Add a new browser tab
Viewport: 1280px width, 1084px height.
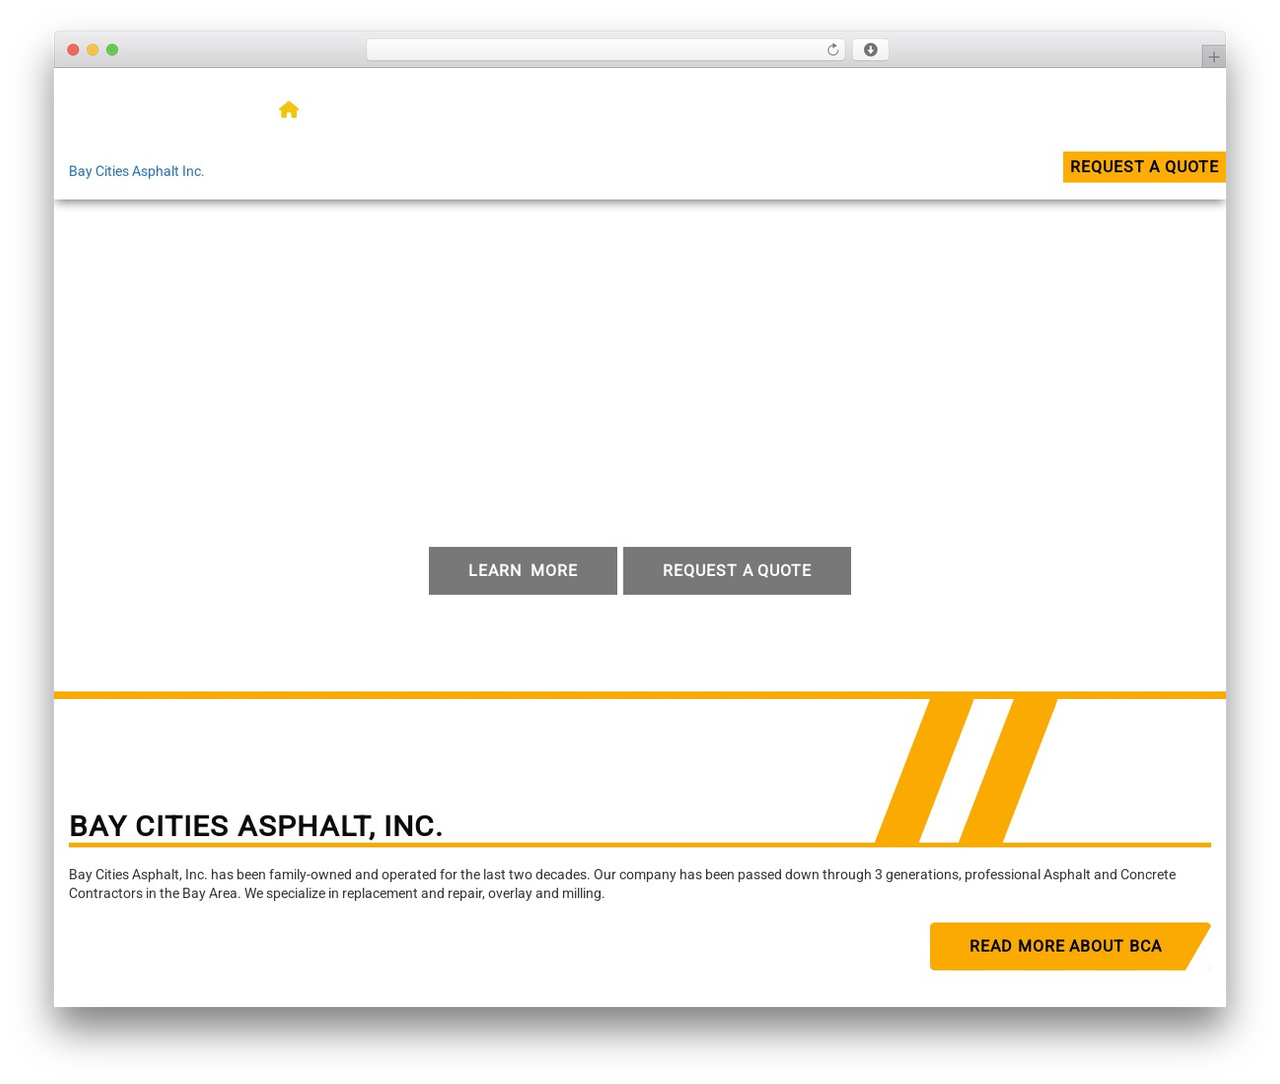(1213, 57)
